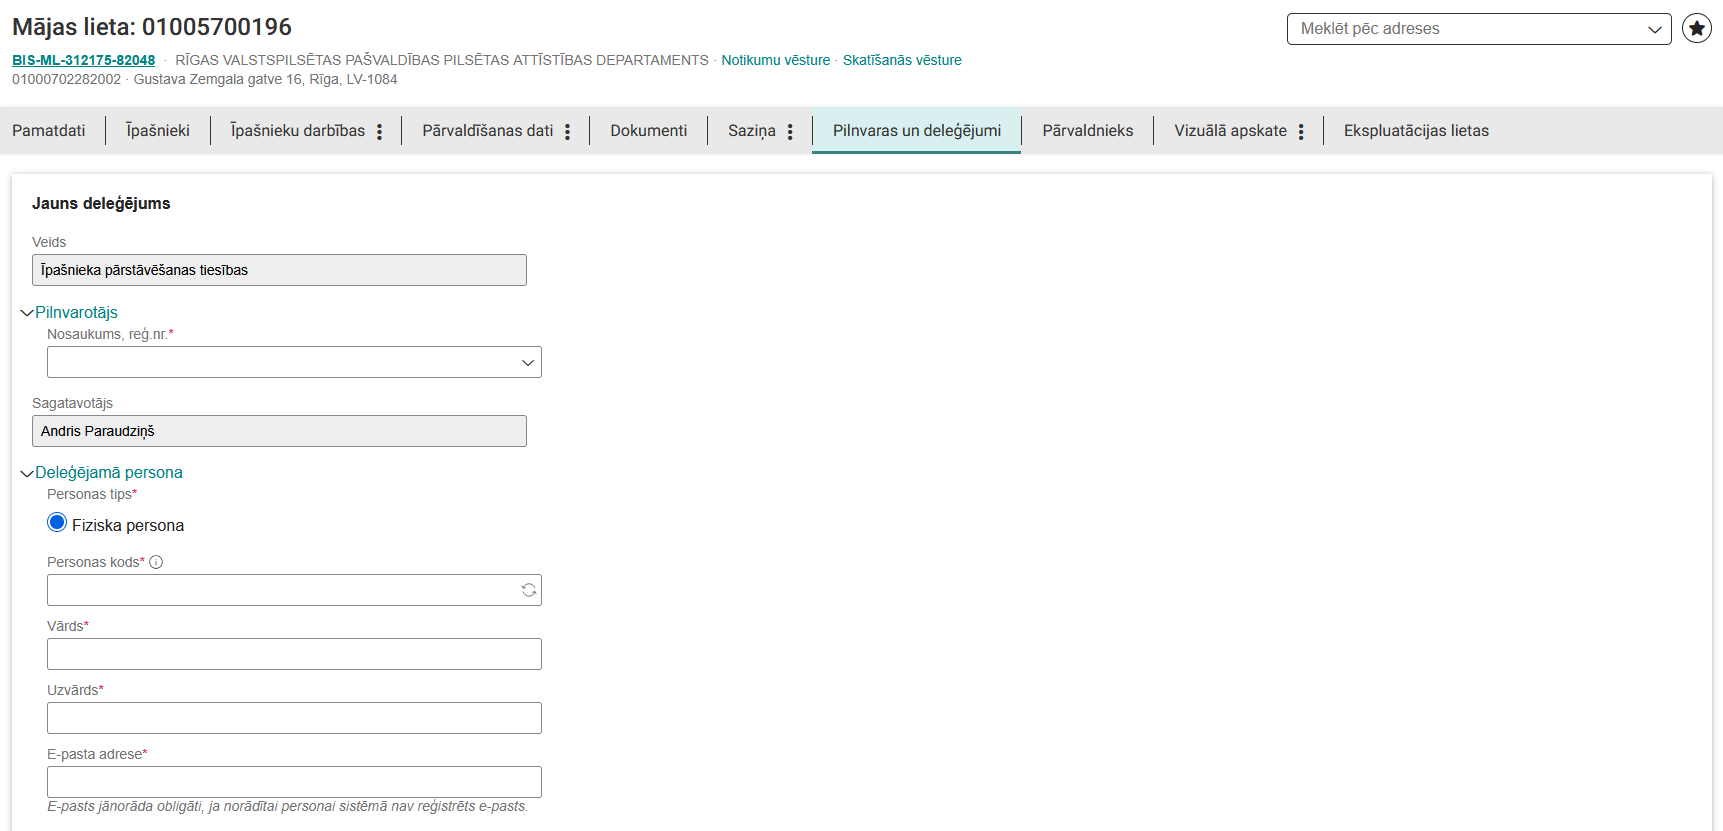Switch to the Dokumenti tab

(x=648, y=131)
